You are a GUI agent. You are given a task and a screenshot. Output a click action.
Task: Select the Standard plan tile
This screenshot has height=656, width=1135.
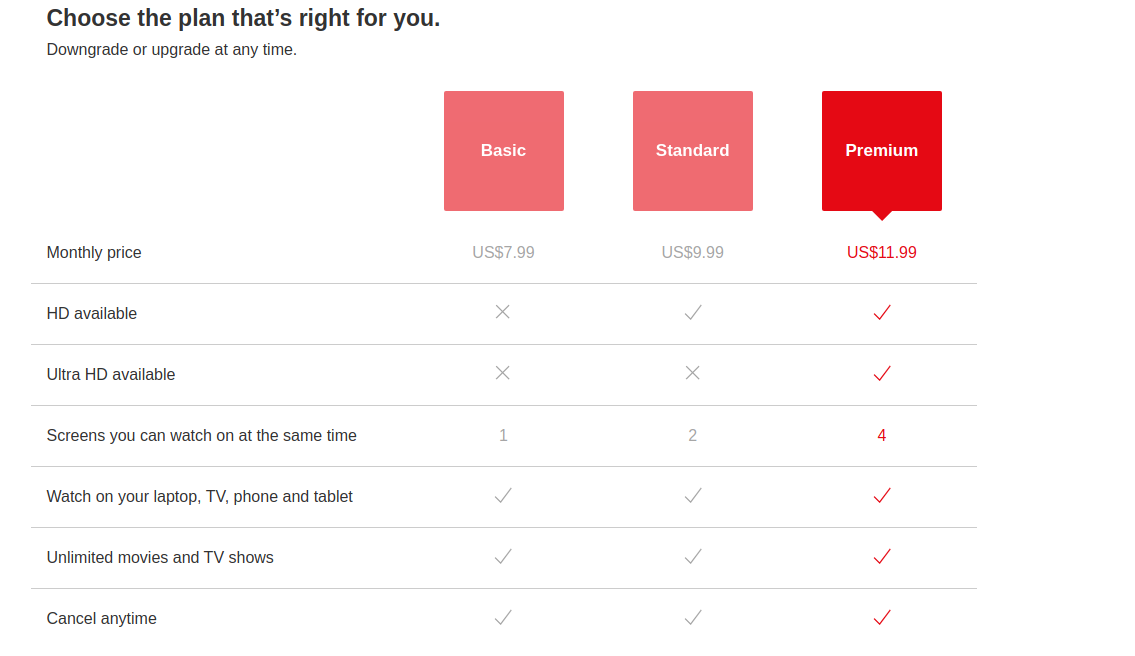point(693,151)
